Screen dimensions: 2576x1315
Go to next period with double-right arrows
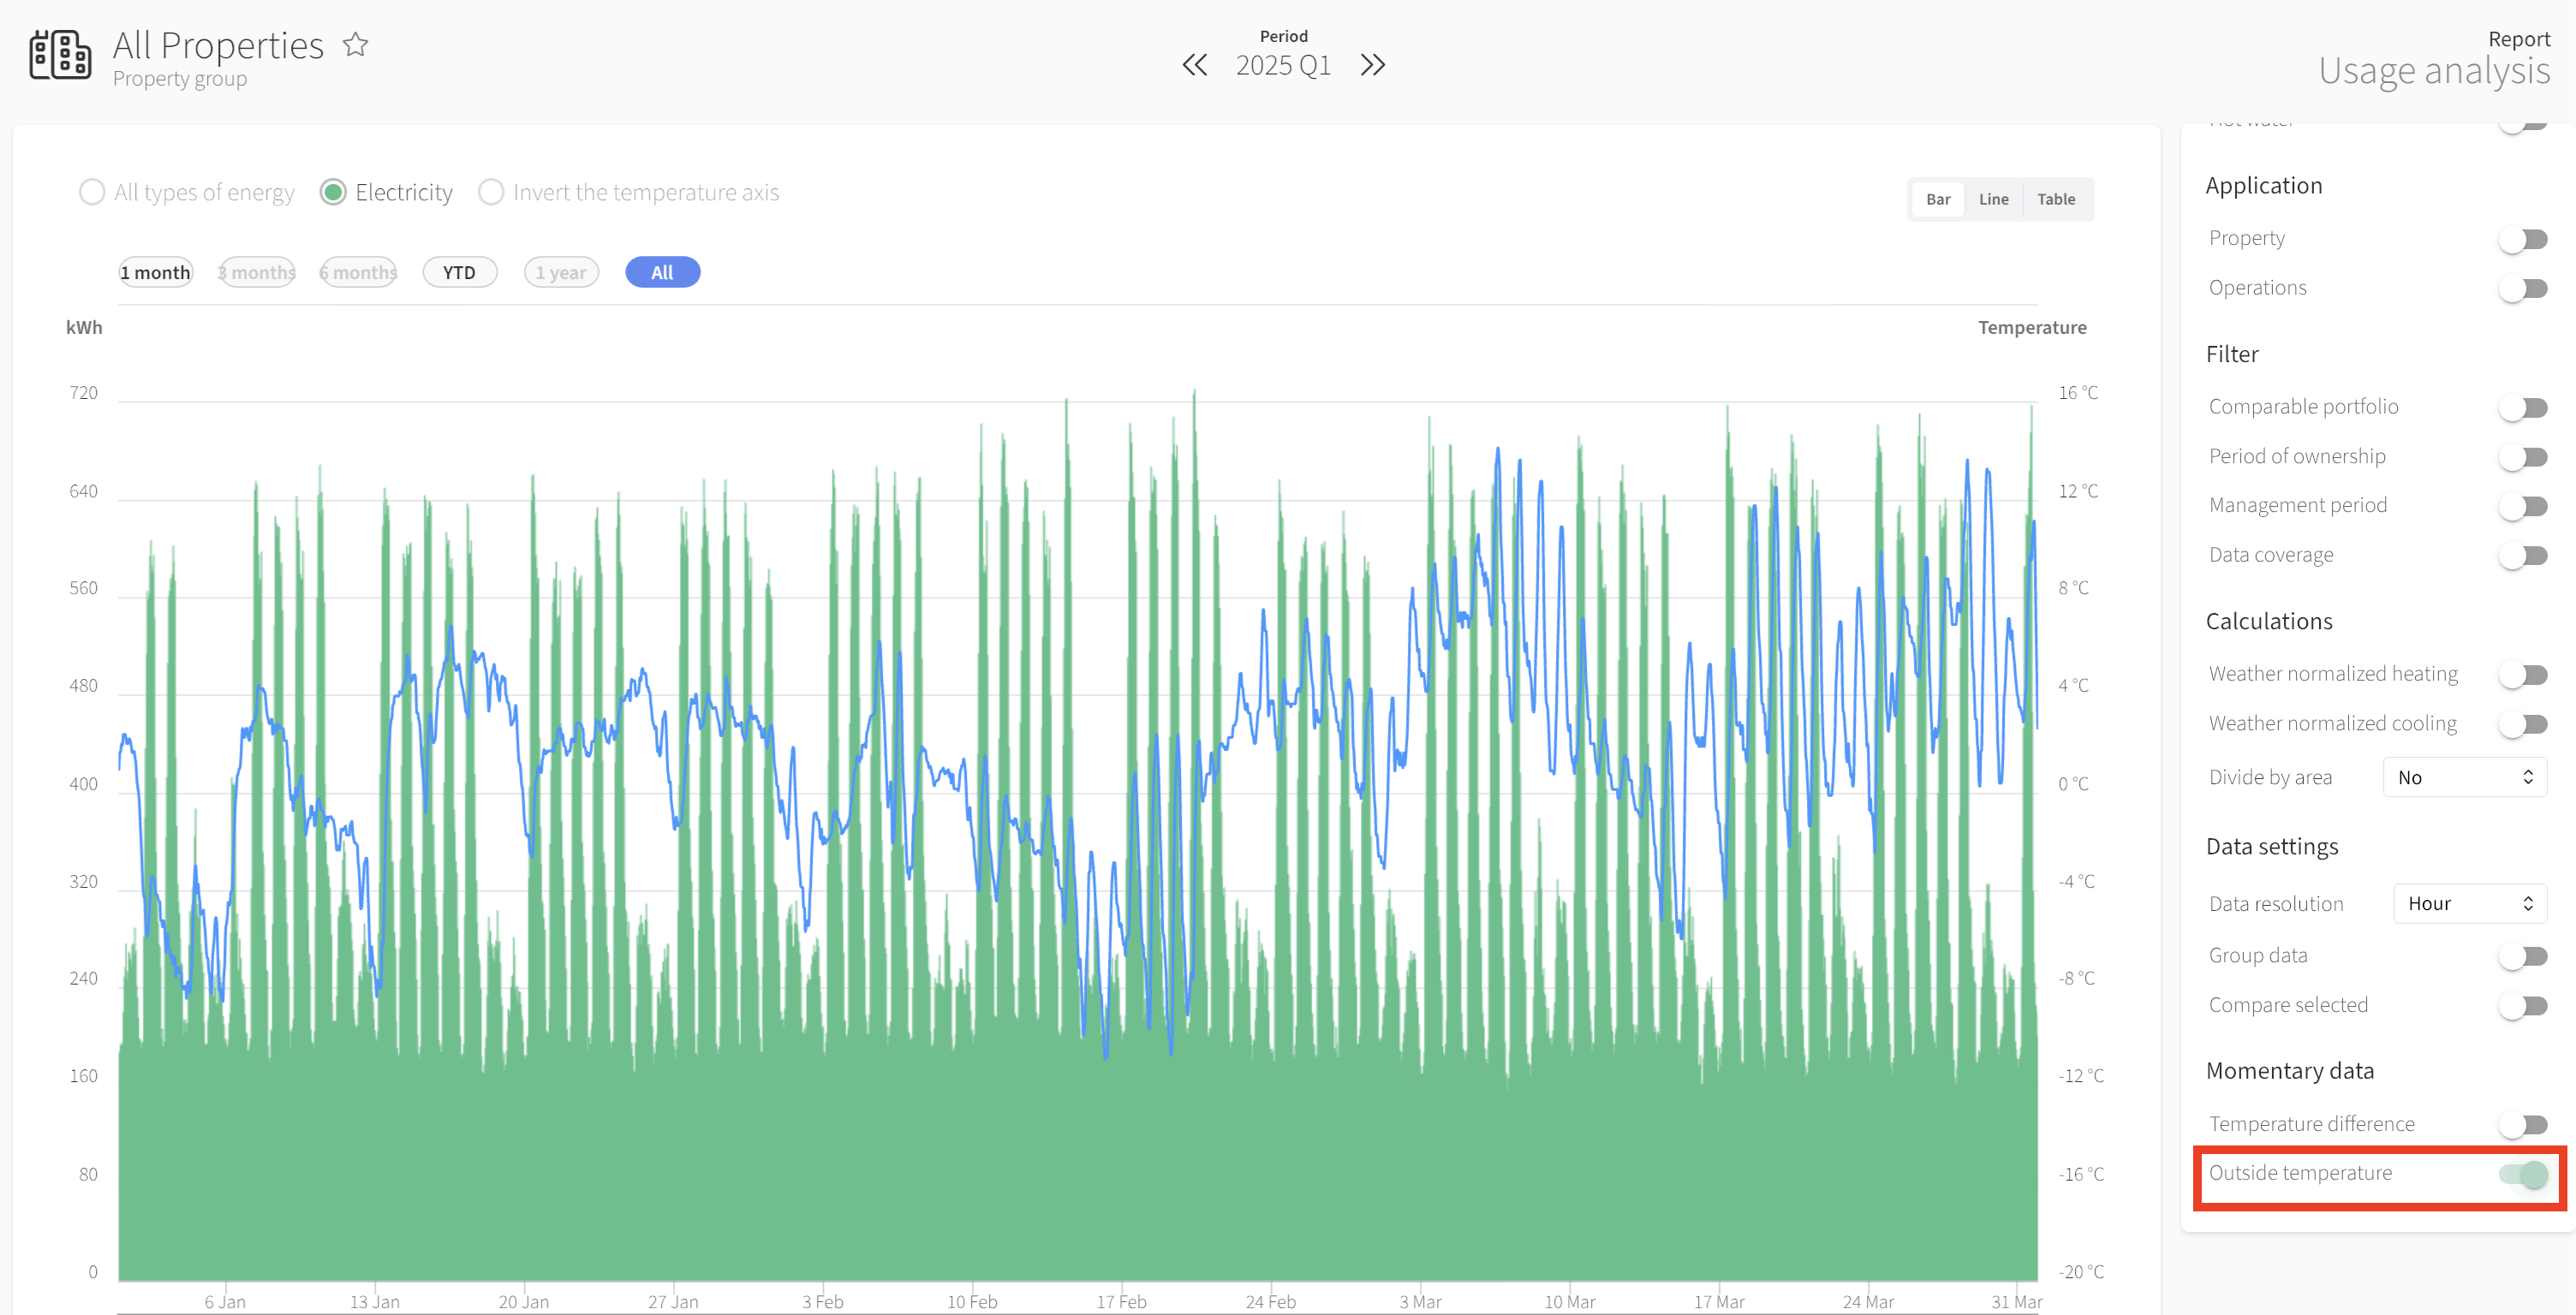[x=1373, y=65]
